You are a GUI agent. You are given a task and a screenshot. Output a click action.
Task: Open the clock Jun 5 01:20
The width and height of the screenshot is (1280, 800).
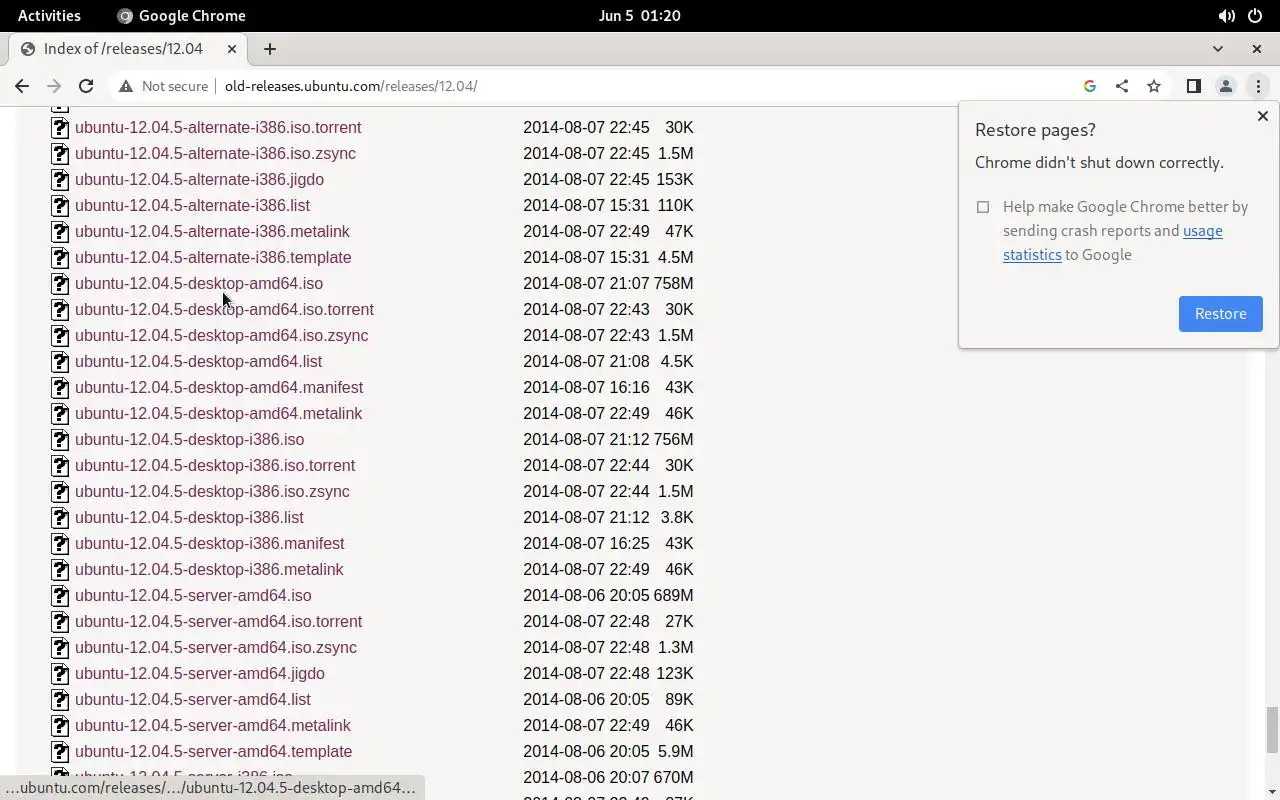640,16
